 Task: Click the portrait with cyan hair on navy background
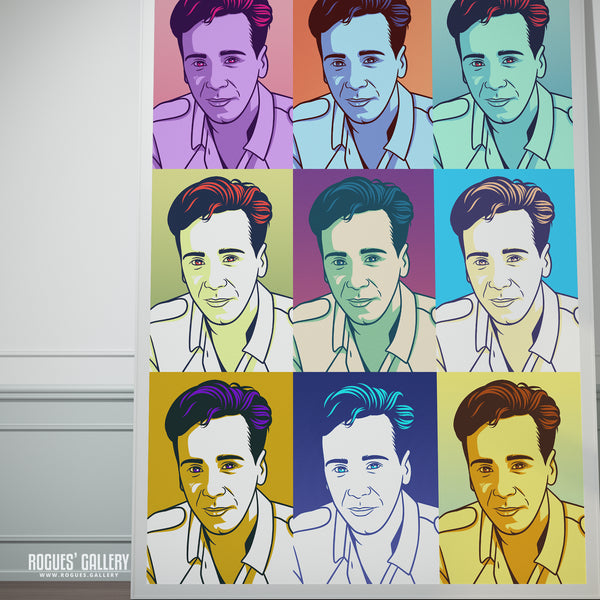[365, 478]
